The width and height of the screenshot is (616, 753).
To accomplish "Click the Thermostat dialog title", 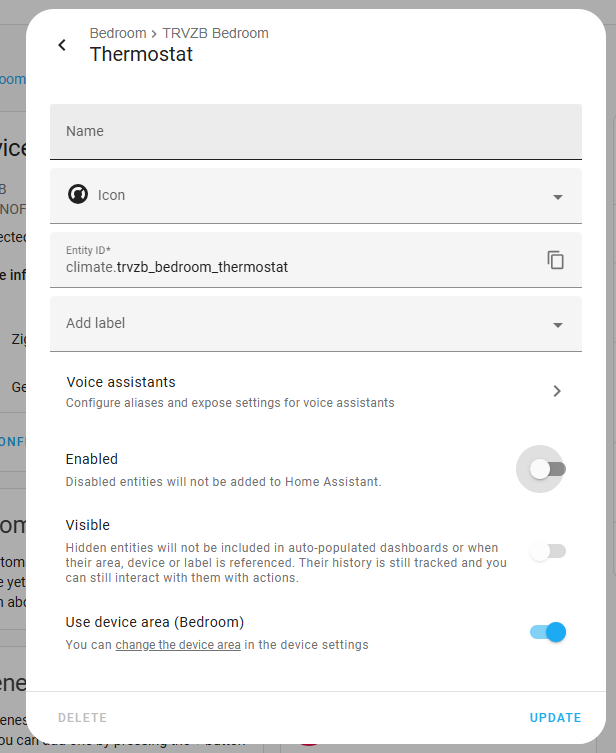I will 141,54.
